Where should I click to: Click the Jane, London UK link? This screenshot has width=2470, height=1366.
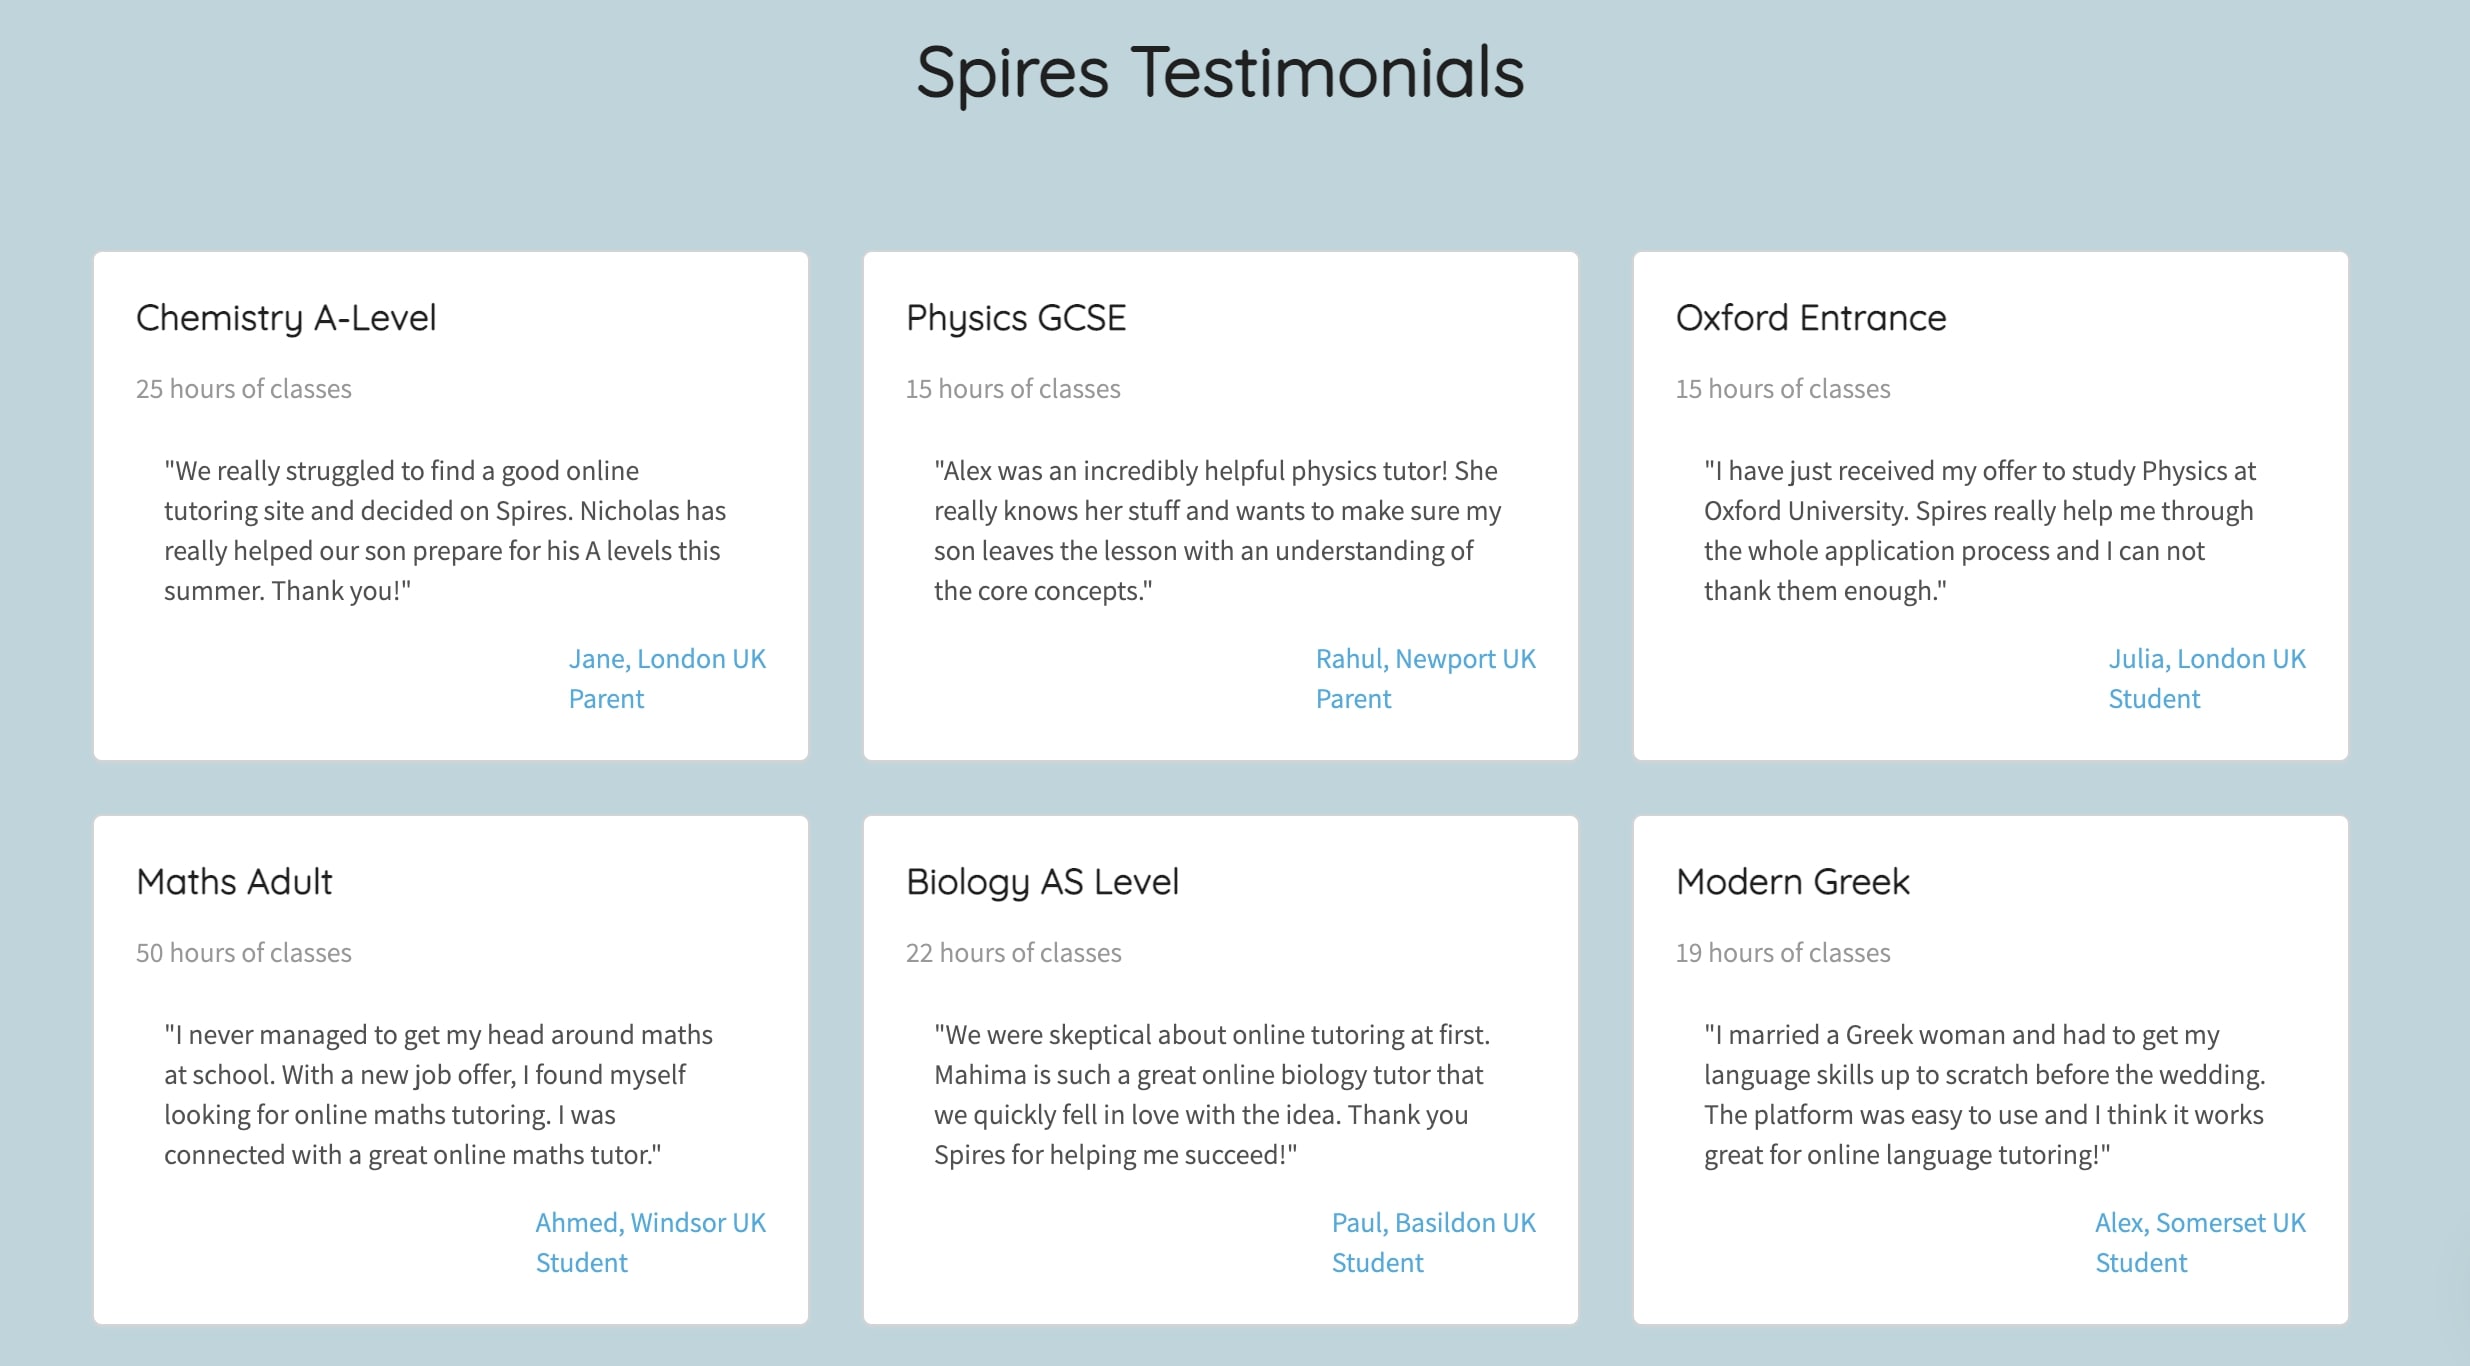tap(667, 659)
